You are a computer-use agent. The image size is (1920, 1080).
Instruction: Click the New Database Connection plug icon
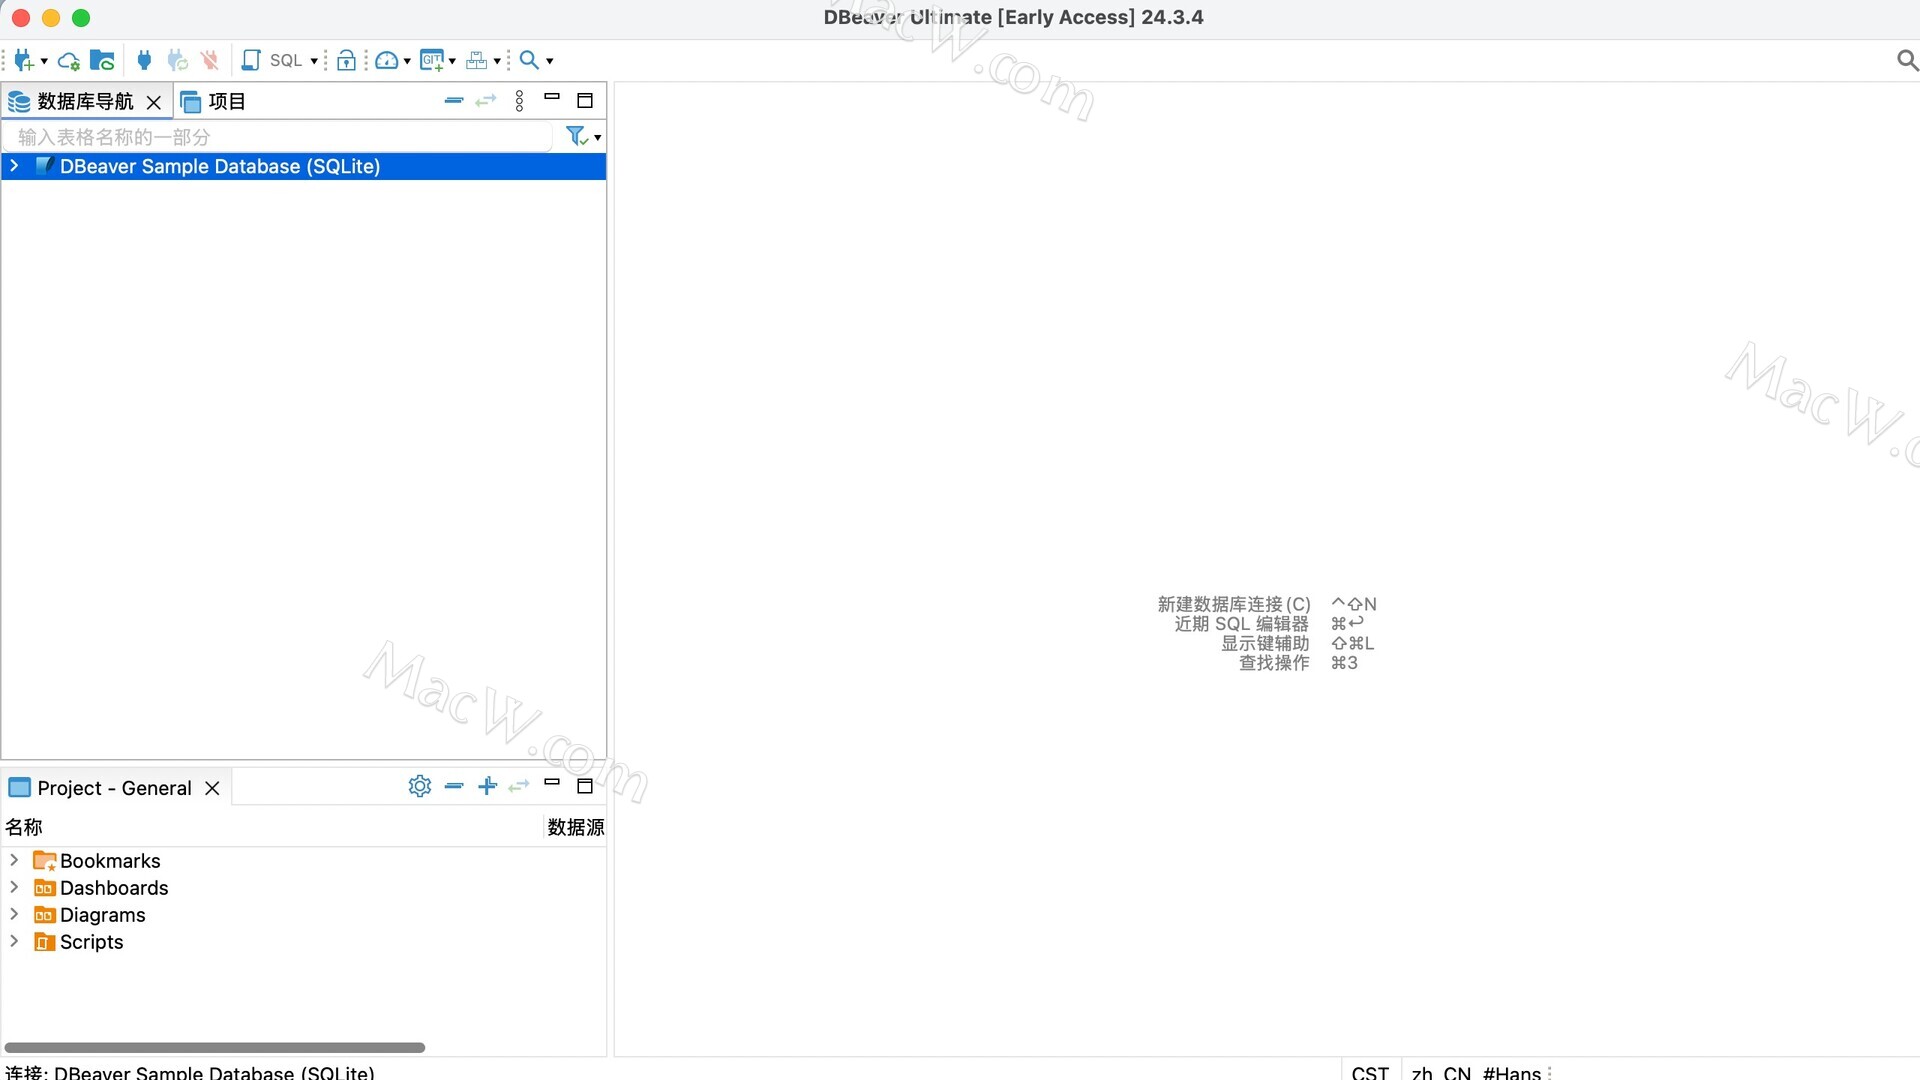[24, 61]
